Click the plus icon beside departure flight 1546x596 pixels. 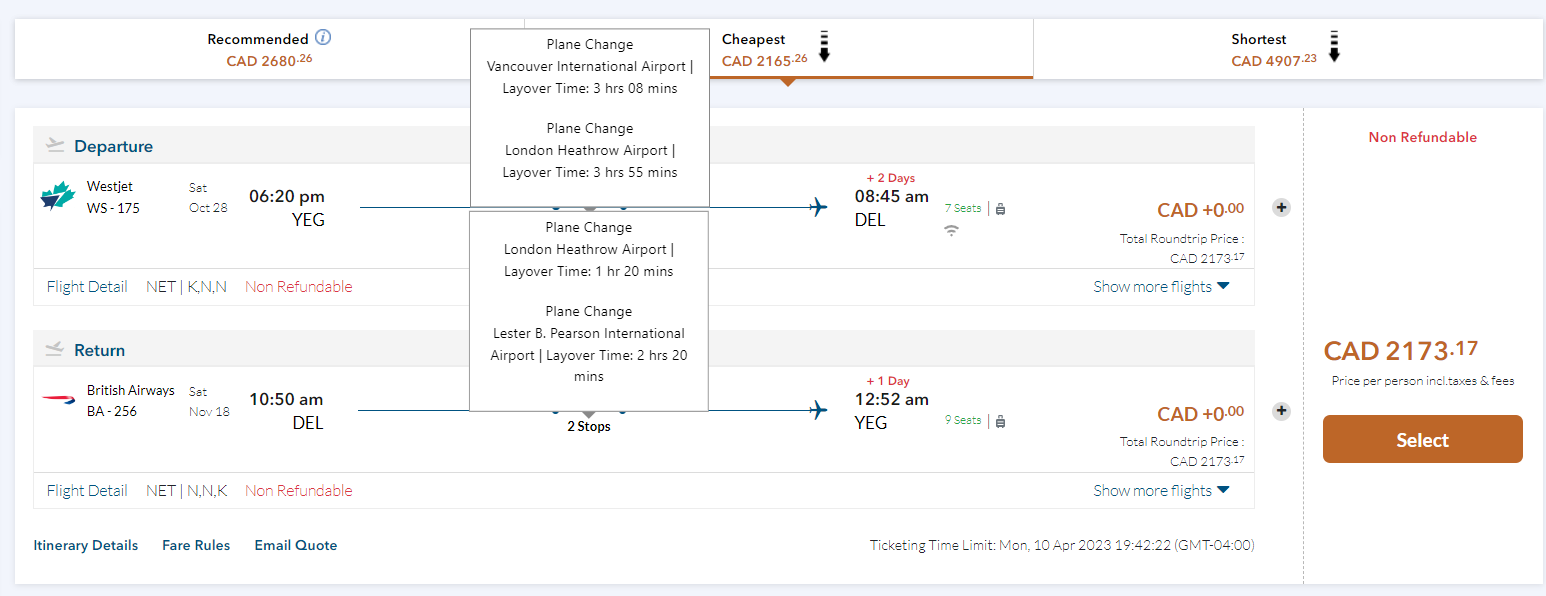(x=1281, y=208)
